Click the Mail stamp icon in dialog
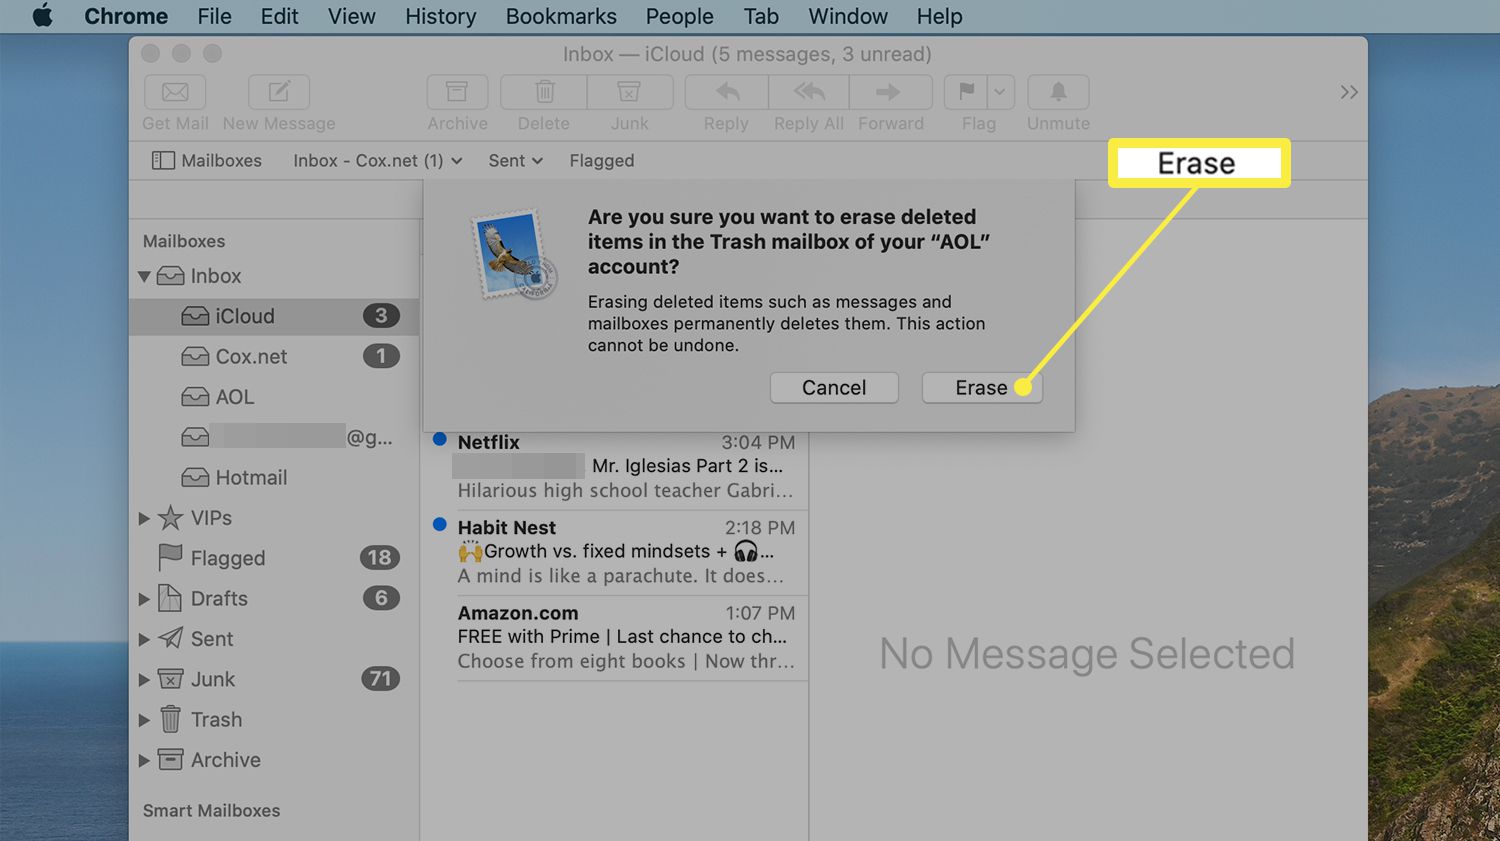The width and height of the screenshot is (1500, 841). point(512,254)
